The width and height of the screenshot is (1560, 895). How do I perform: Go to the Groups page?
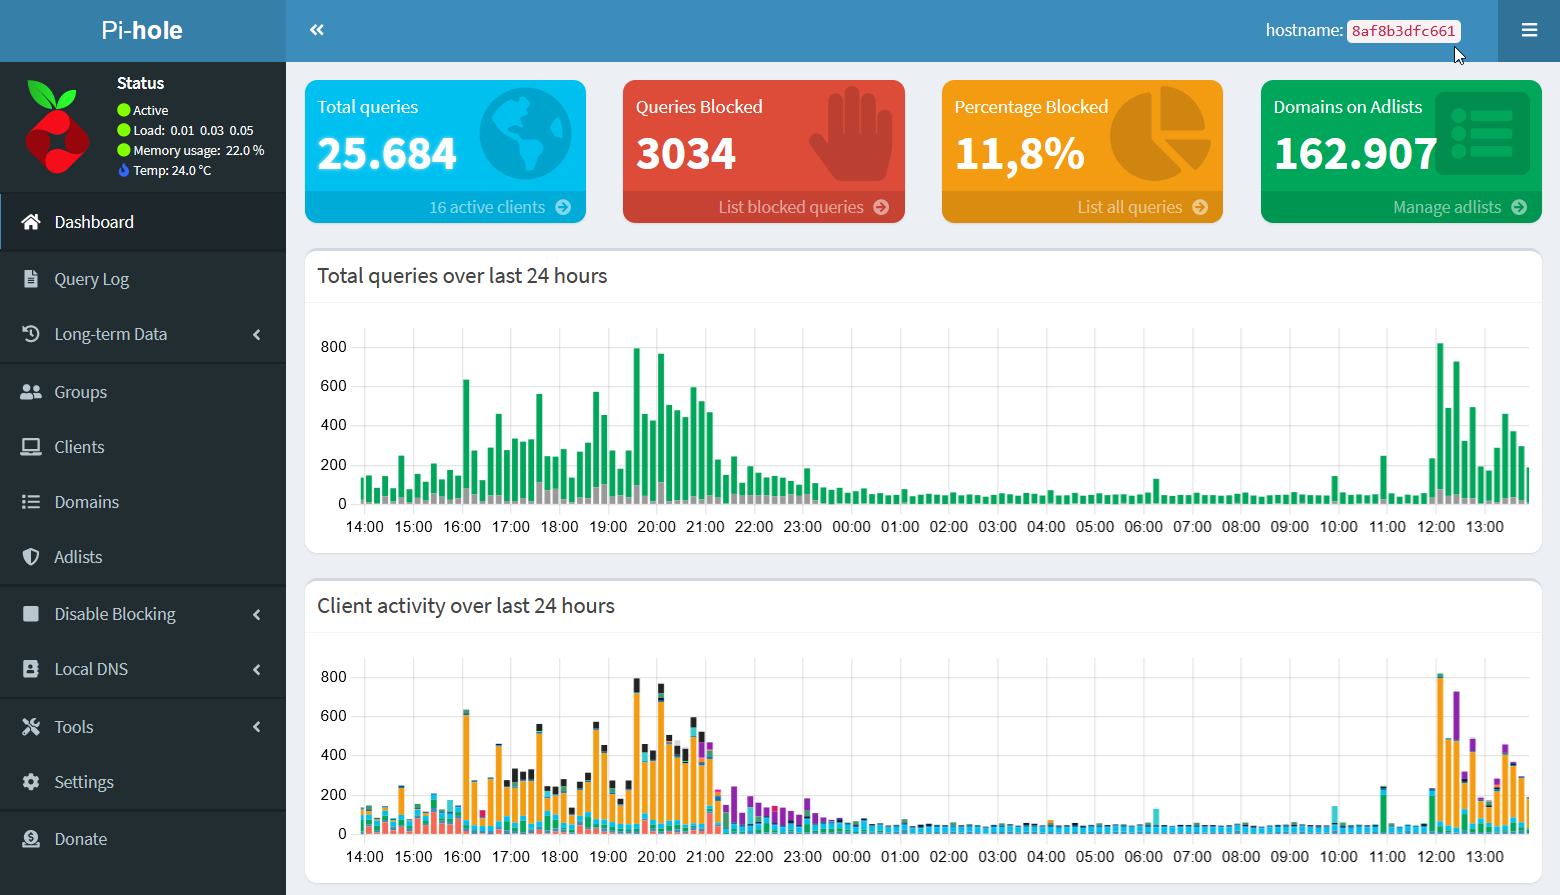[x=143, y=392]
